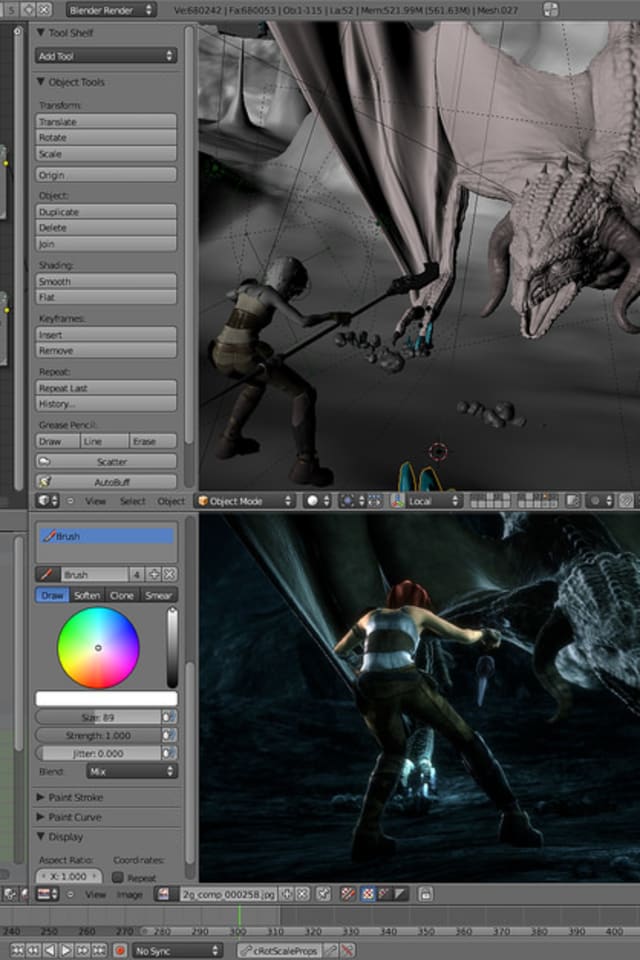640x960 pixels.
Task: Play animation in reverse
Action: click(50, 950)
